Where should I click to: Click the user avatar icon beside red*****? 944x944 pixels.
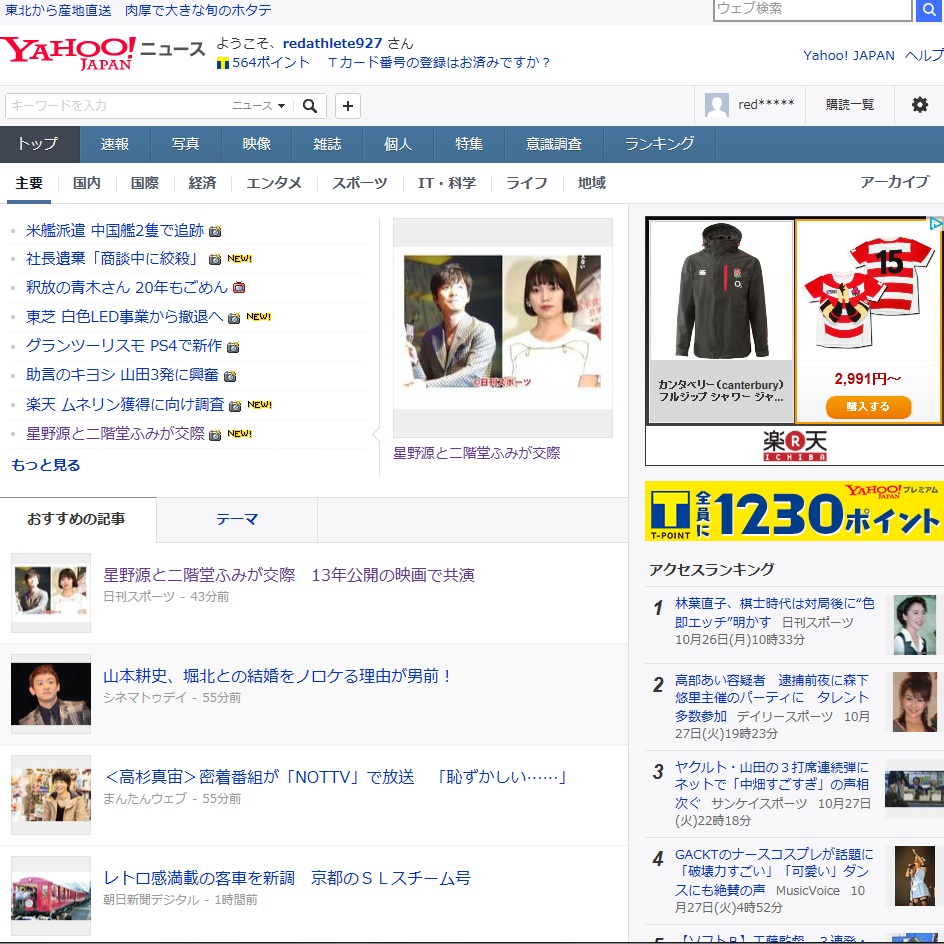click(716, 105)
